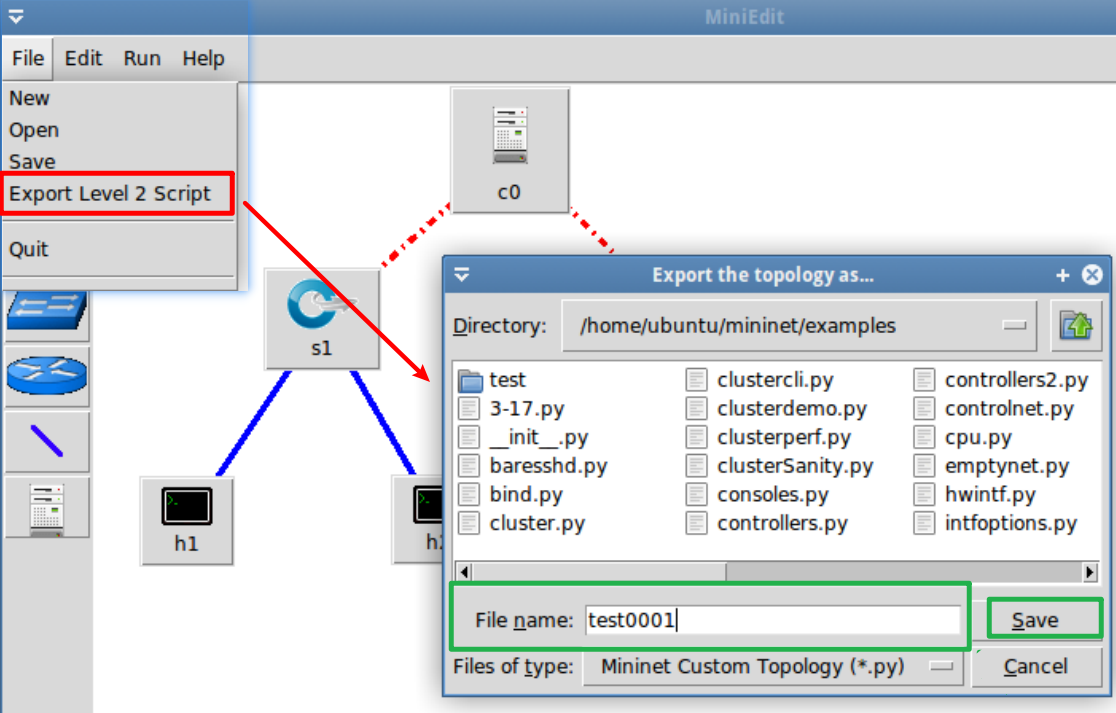This screenshot has height=713, width=1116.
Task: Open the Help menu
Action: [204, 58]
